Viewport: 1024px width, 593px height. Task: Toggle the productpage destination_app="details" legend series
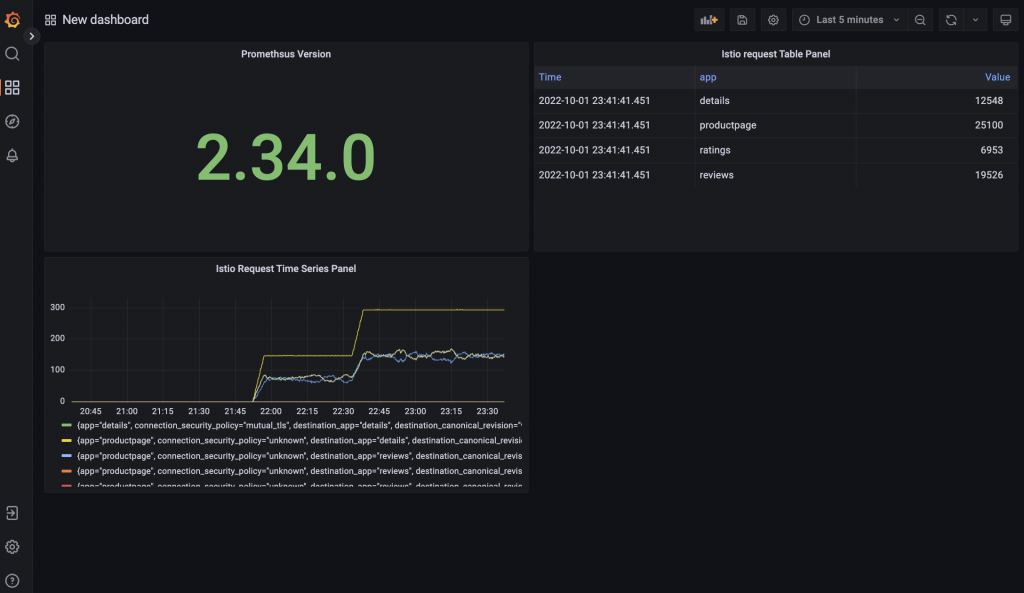tap(299, 440)
